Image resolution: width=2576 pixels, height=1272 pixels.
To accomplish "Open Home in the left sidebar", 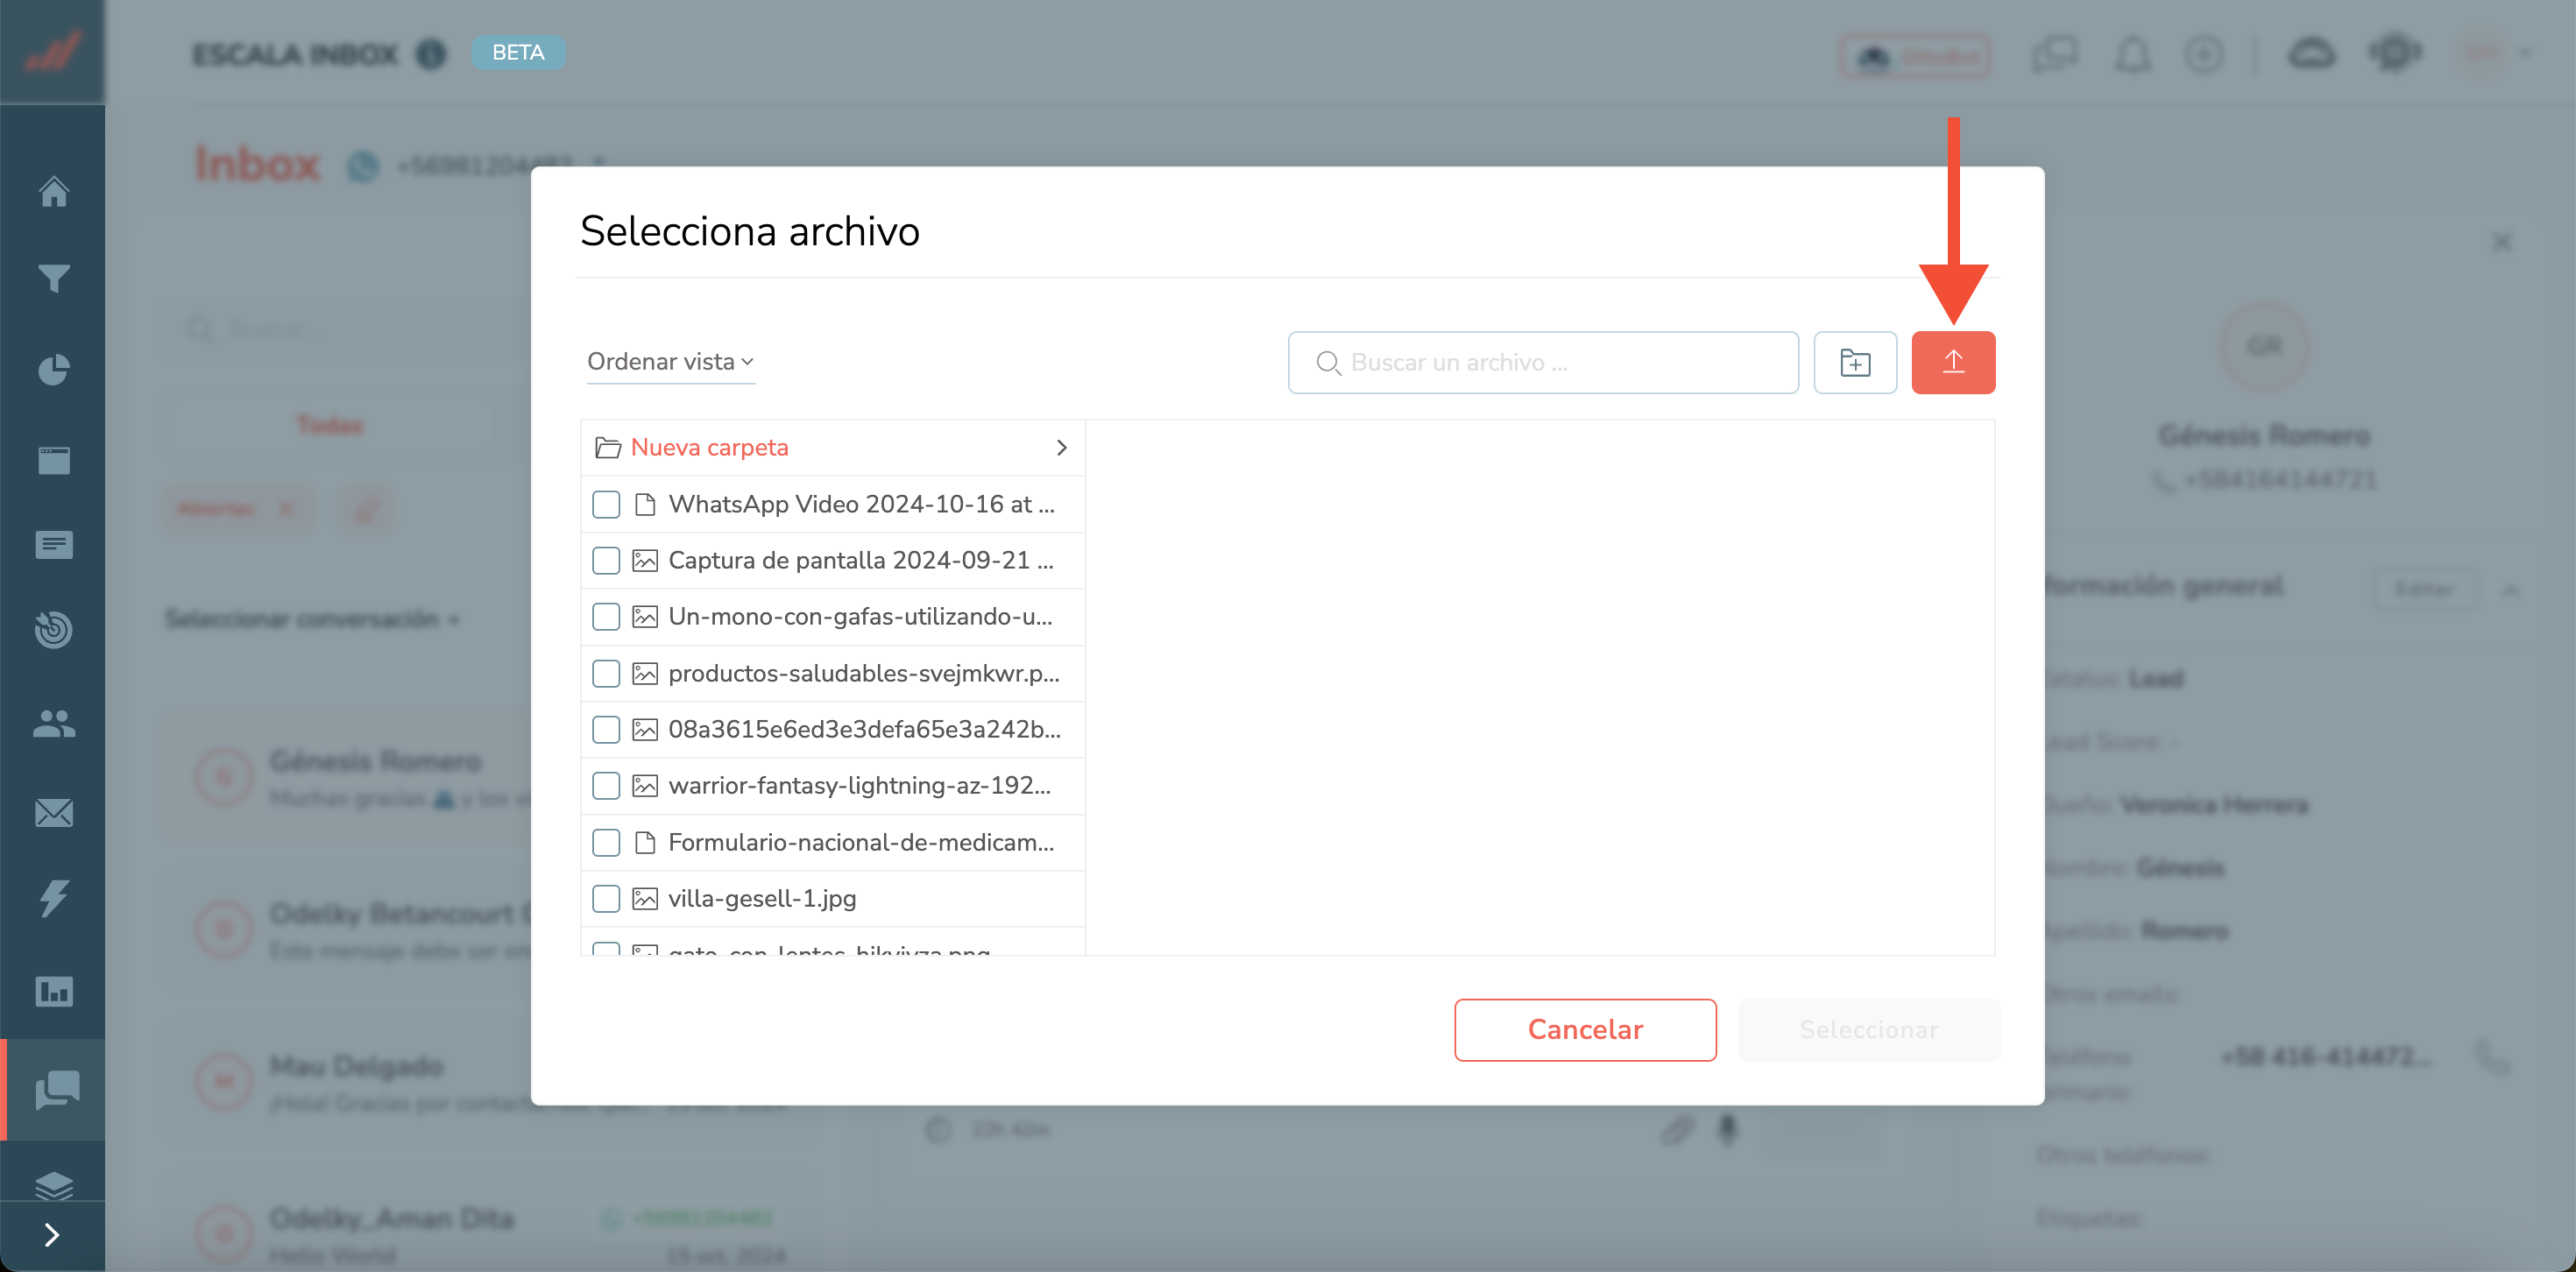I will 53,191.
